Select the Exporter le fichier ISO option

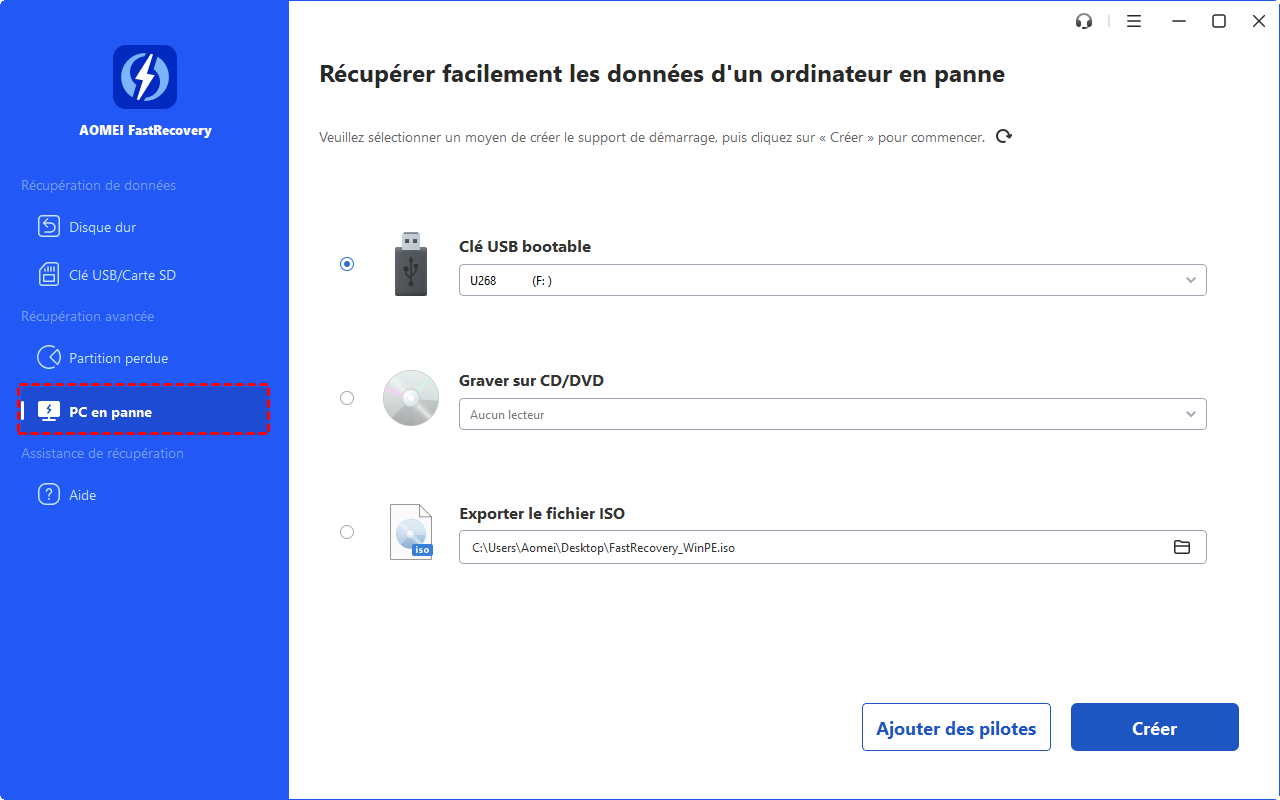[x=347, y=532]
